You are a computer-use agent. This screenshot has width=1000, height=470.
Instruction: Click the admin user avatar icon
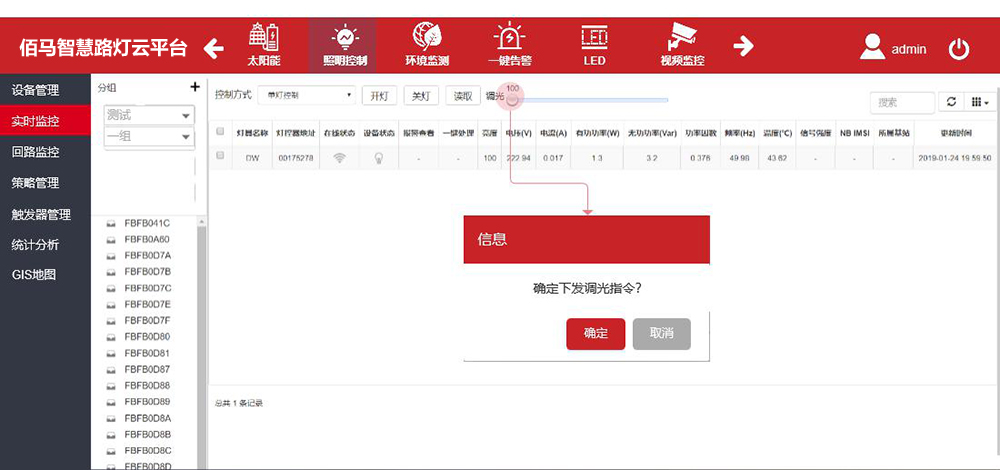coord(872,47)
